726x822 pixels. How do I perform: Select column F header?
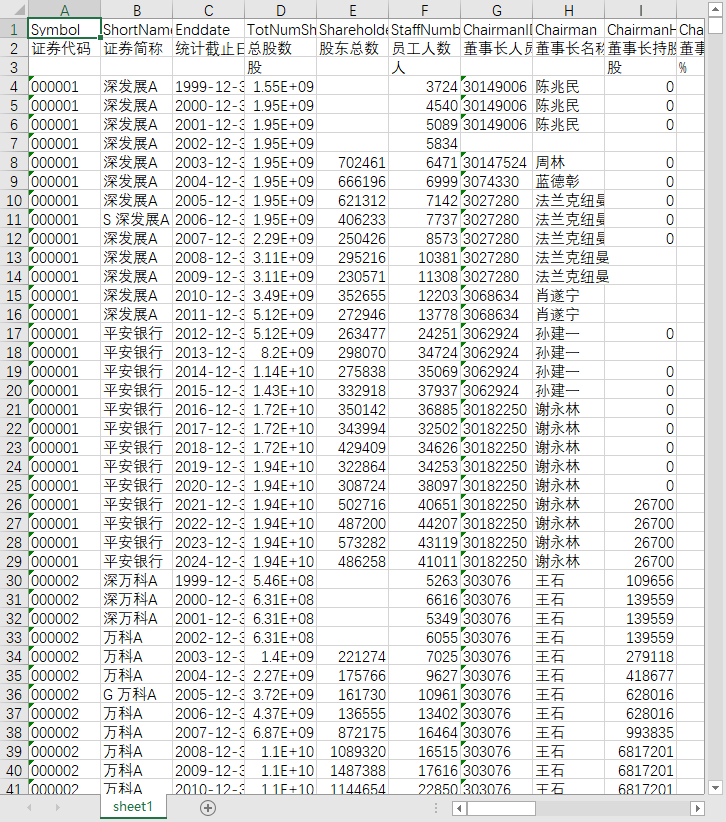[x=425, y=10]
